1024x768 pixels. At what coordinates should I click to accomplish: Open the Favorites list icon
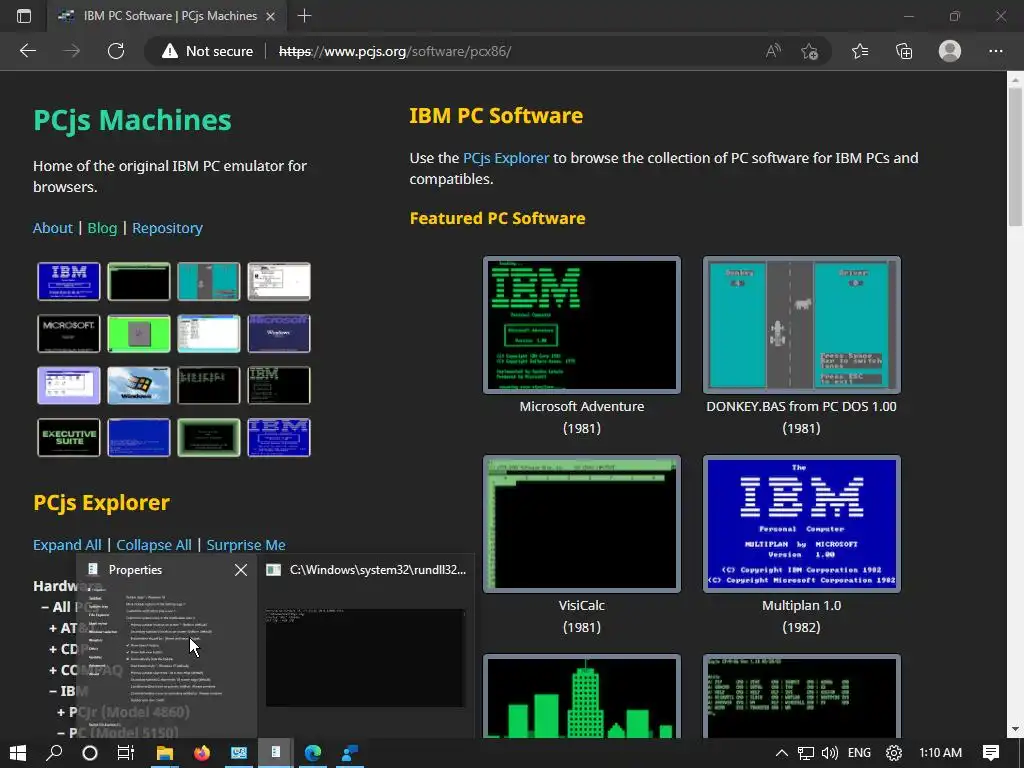860,51
